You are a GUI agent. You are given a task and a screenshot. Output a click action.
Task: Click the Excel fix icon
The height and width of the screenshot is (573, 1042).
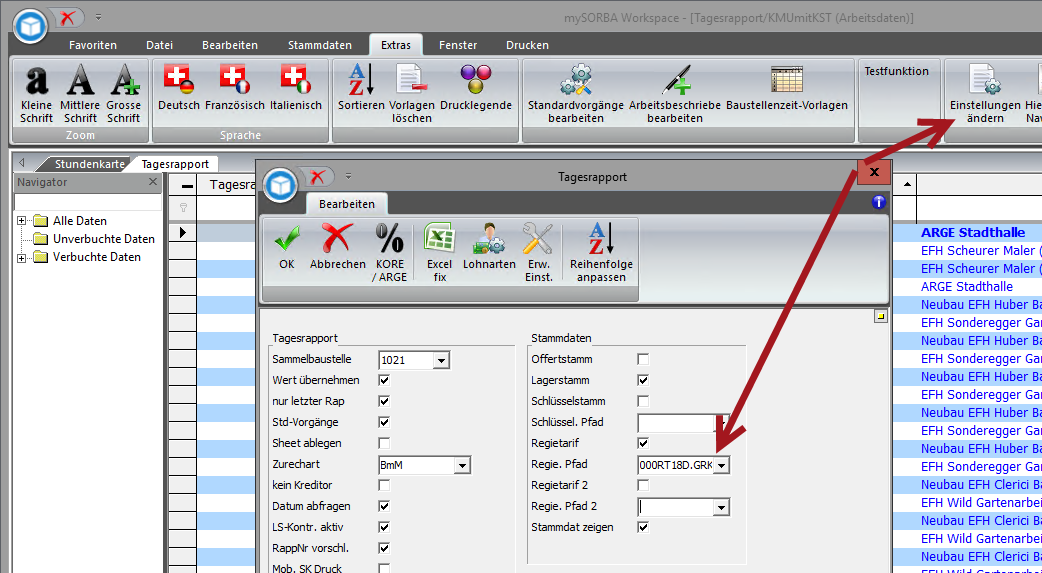(x=439, y=240)
